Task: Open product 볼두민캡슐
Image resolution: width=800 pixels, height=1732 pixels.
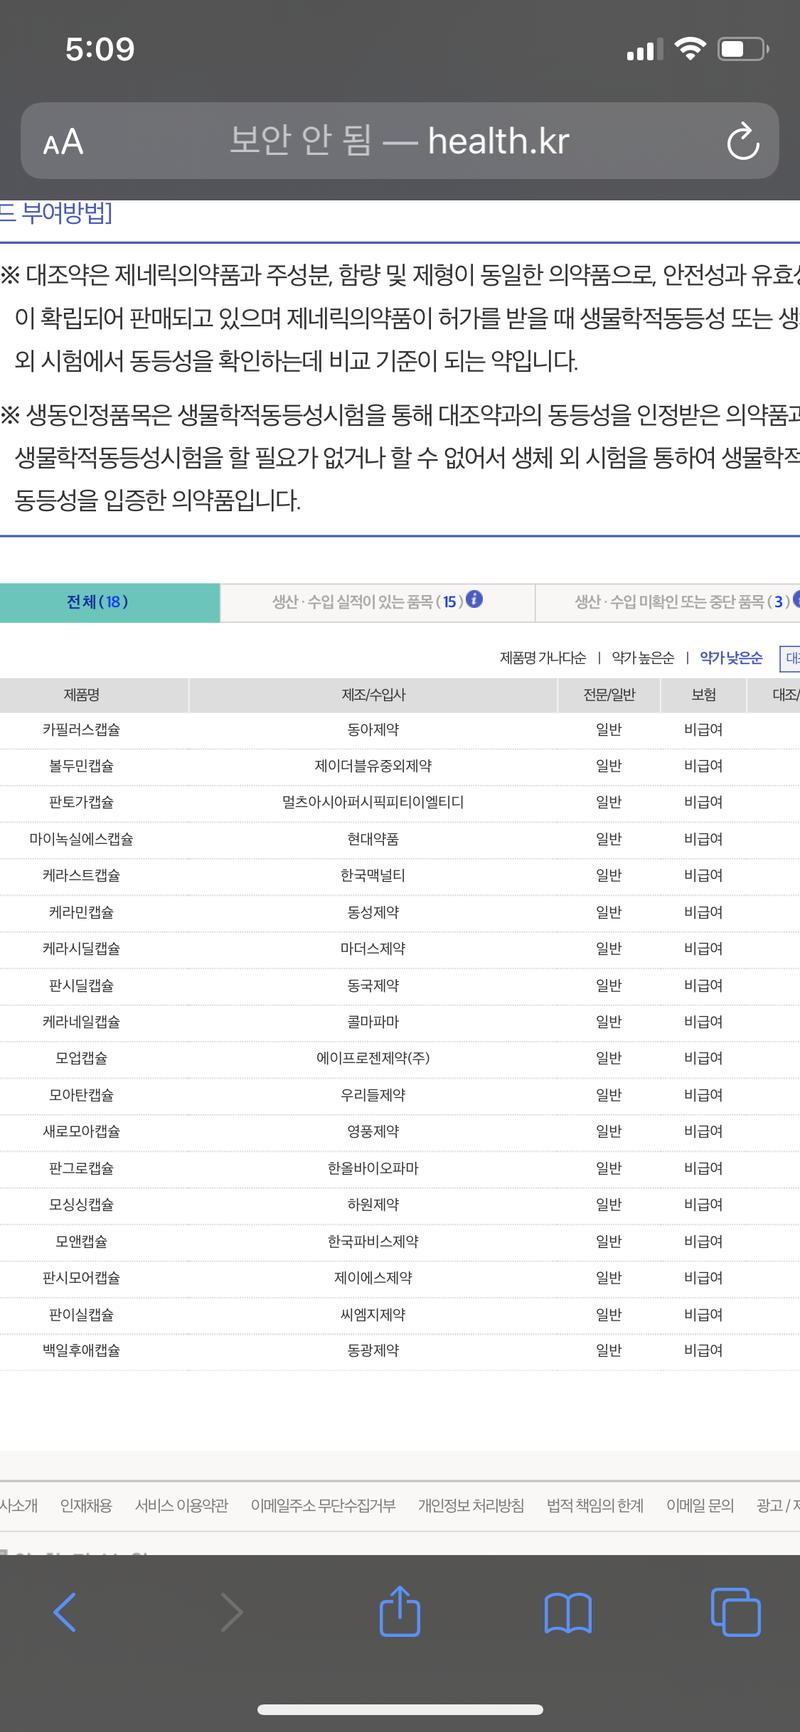Action: point(82,766)
